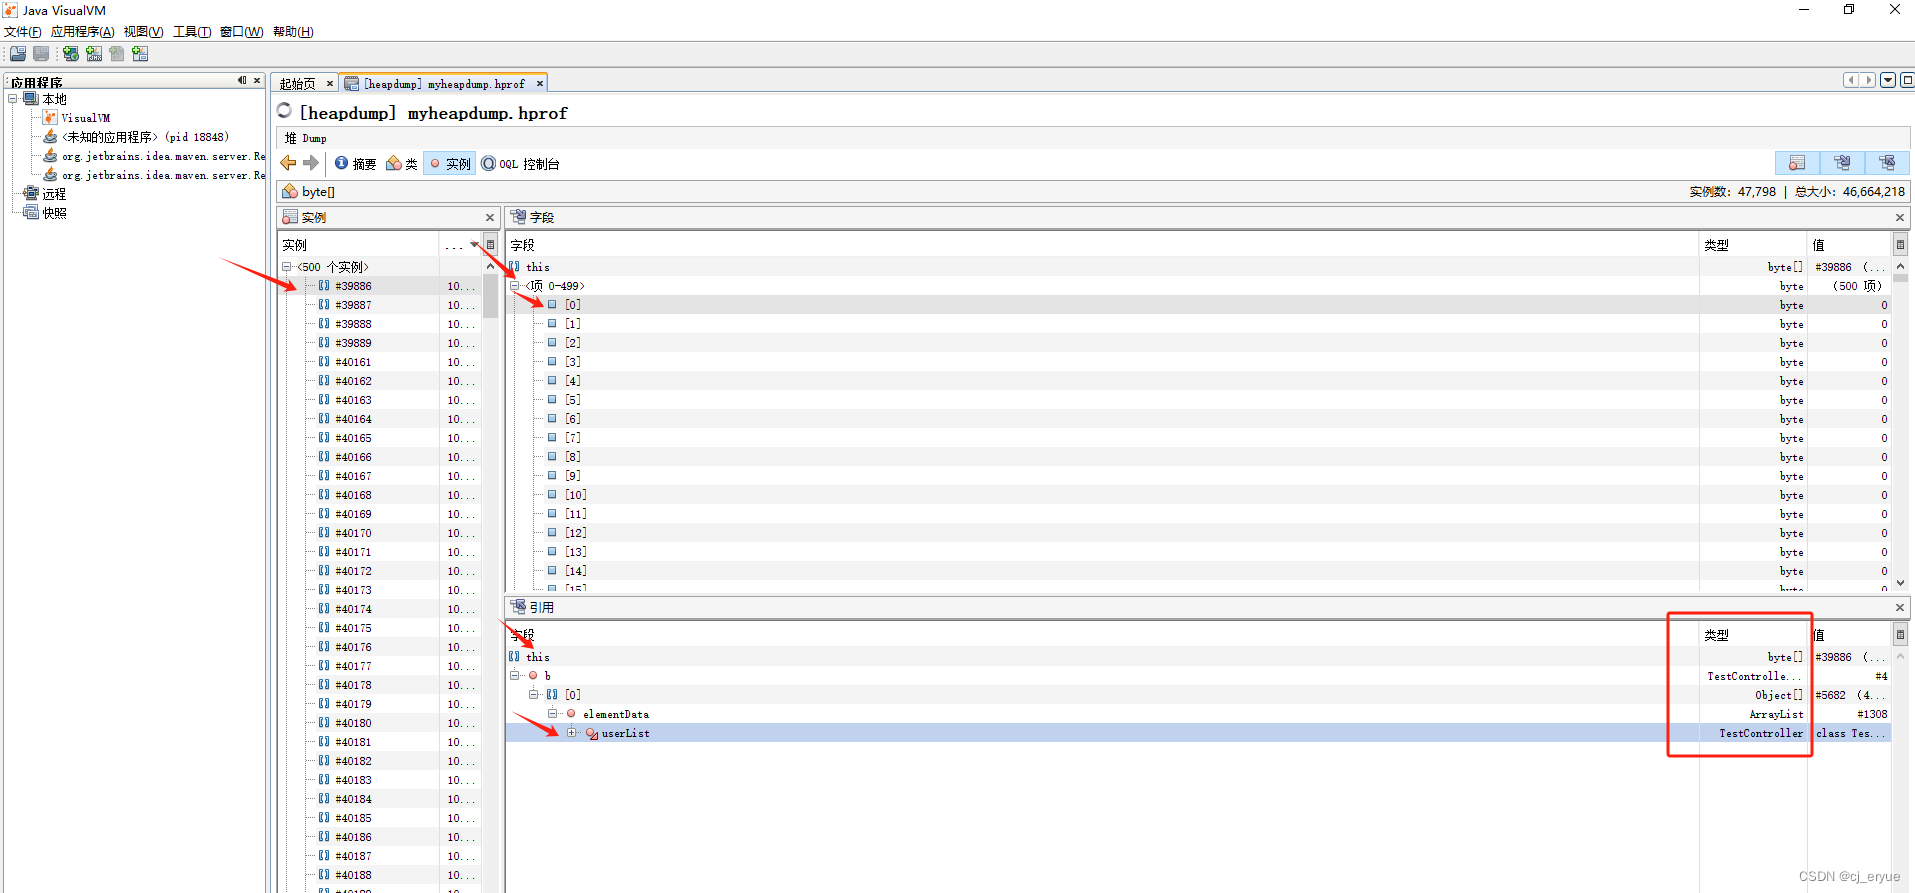Toggle the instances pane view button
The image size is (1915, 893).
[1797, 163]
